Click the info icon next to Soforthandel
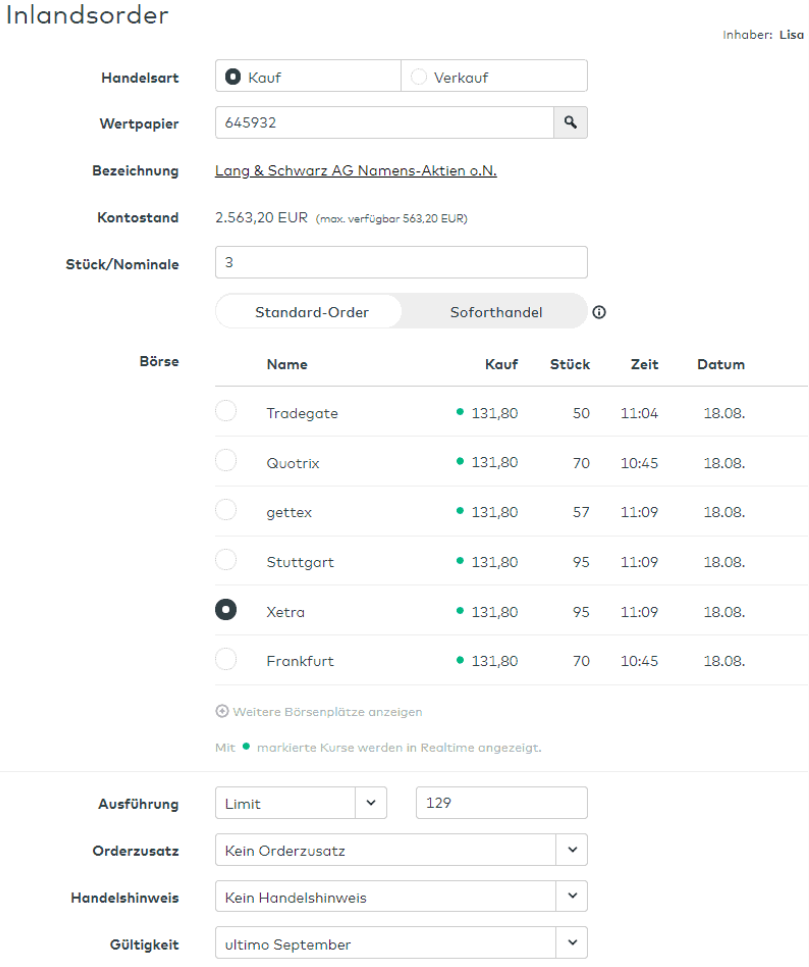The width and height of the screenshot is (809, 967). click(599, 312)
